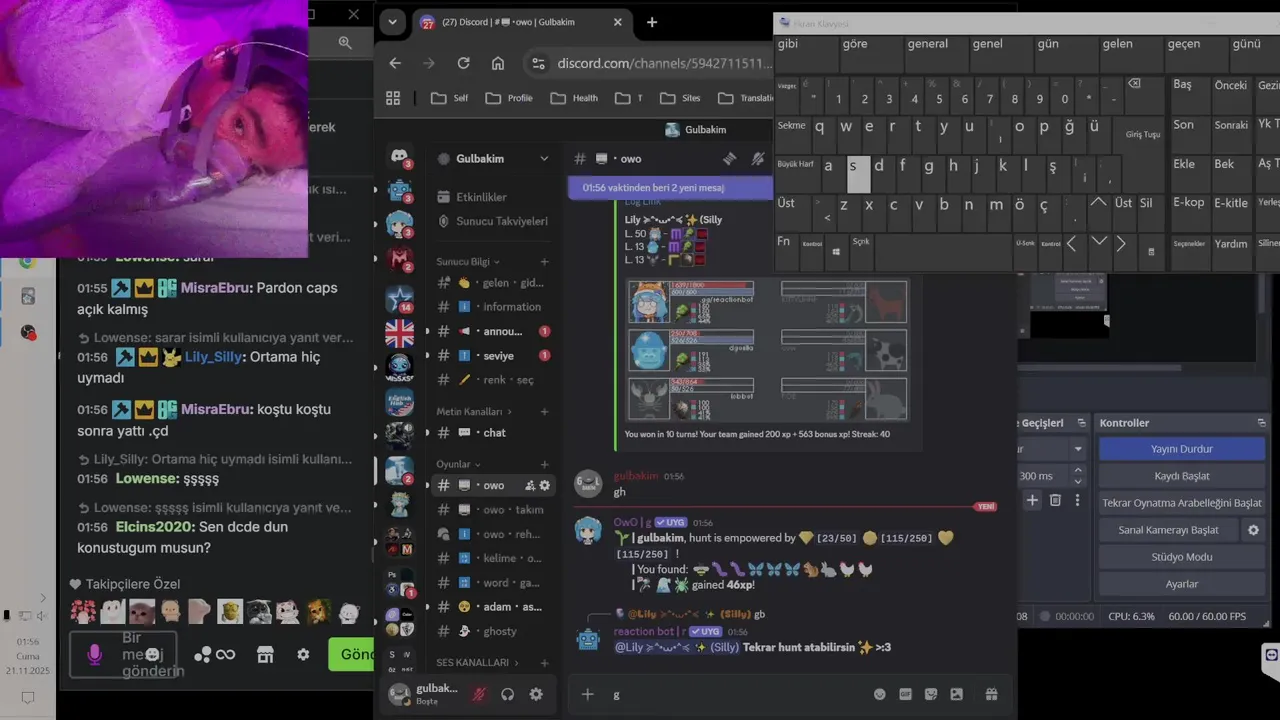This screenshot has width=1280, height=720.
Task: Collapse the Metin Kanalları category
Action: point(474,411)
